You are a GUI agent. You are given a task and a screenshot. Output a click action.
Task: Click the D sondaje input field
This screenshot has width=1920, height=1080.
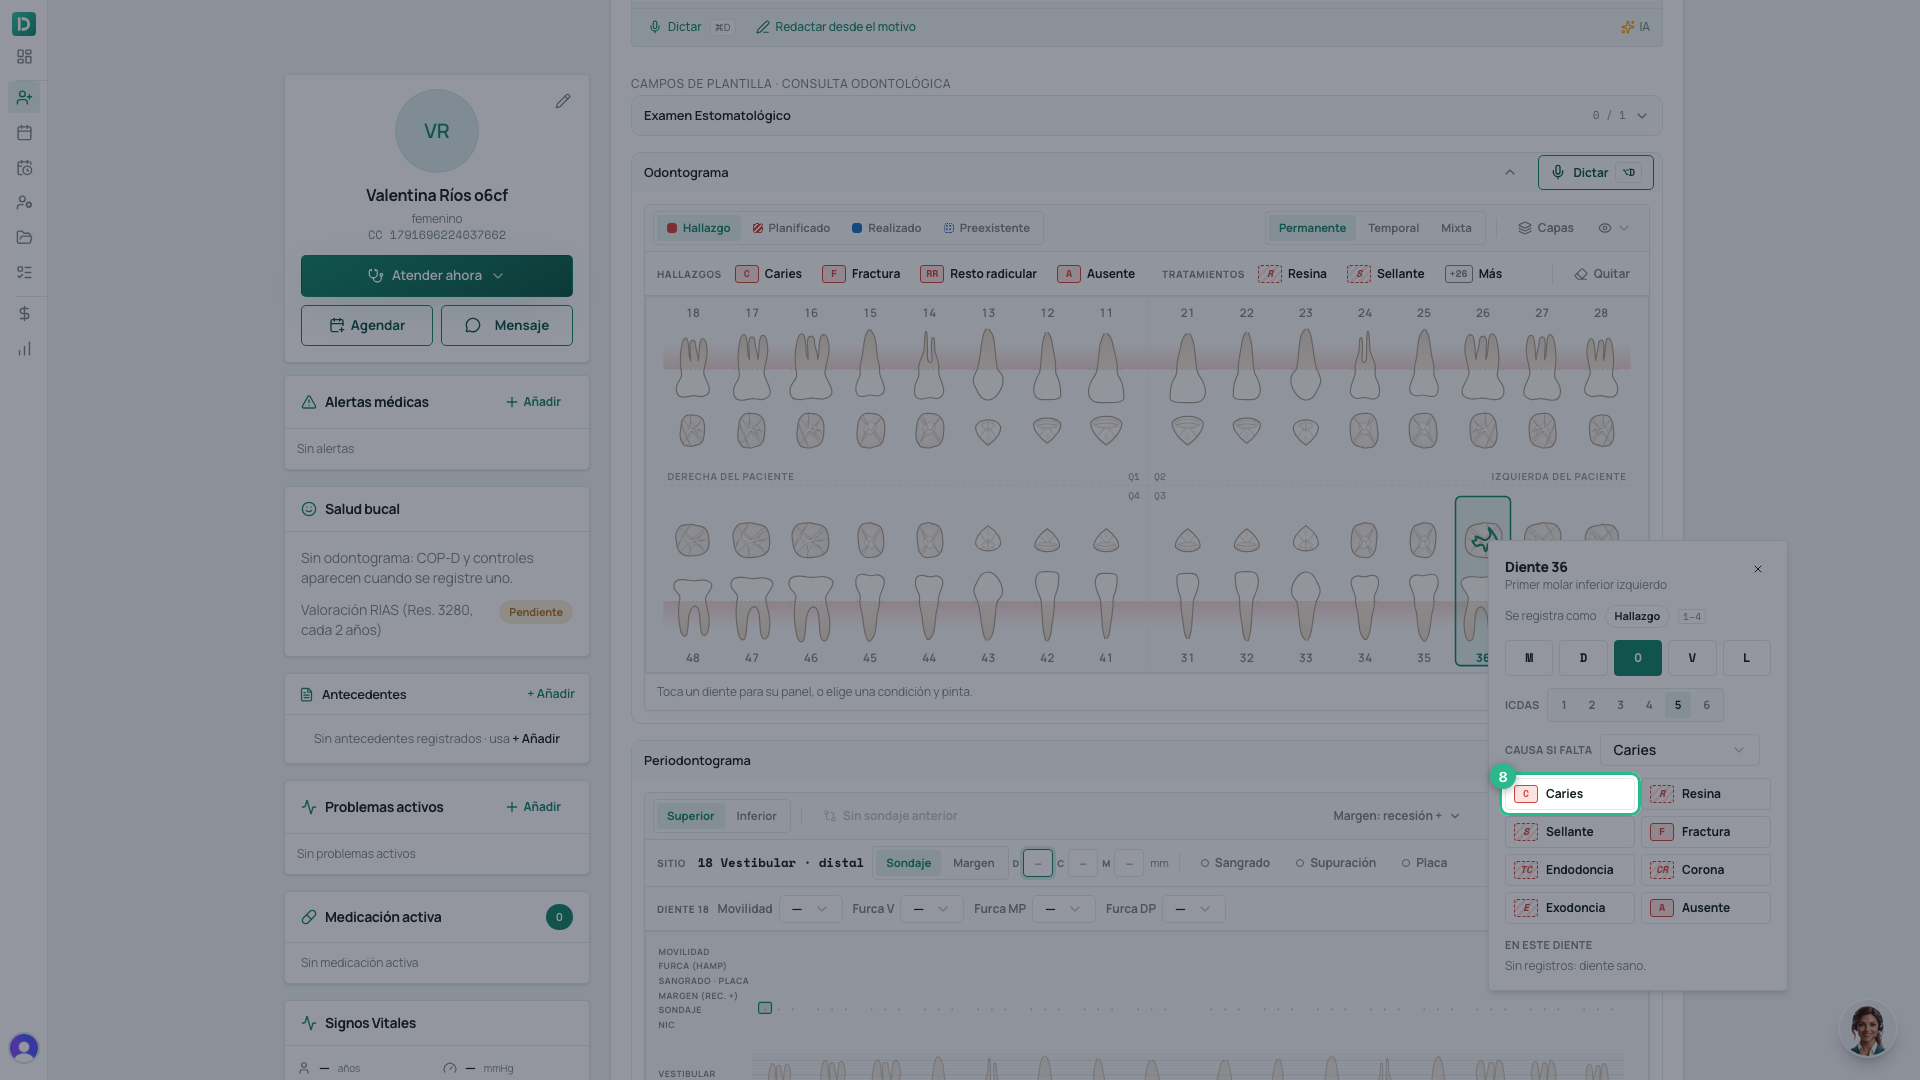point(1038,863)
